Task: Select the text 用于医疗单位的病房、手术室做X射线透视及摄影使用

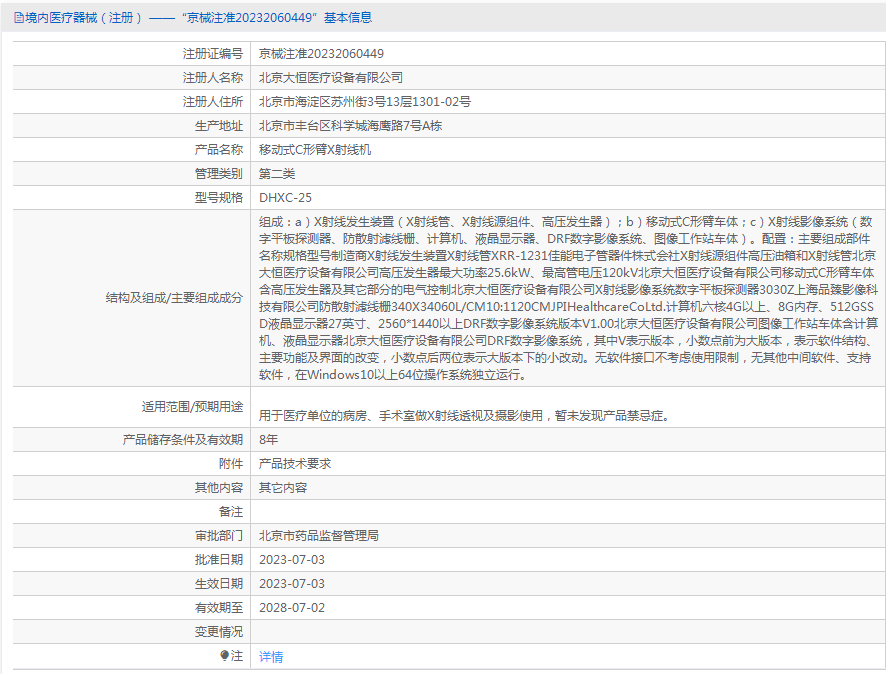Action: [x=401, y=416]
